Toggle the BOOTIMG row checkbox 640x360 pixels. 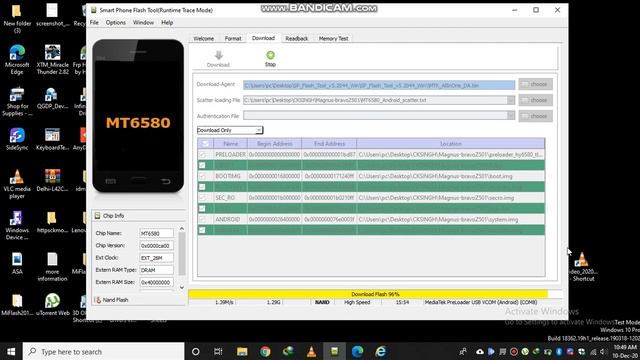point(202,176)
